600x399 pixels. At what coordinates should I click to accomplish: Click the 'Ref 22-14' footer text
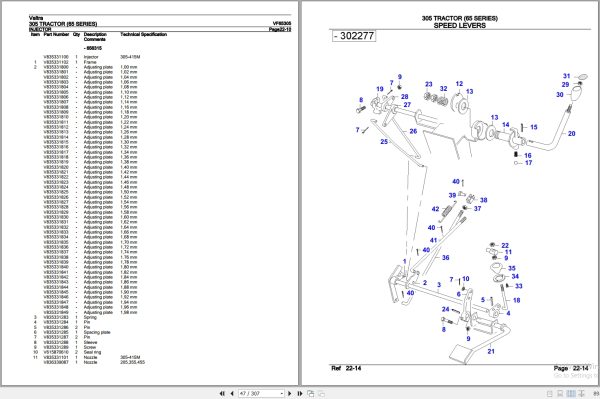pos(346,368)
